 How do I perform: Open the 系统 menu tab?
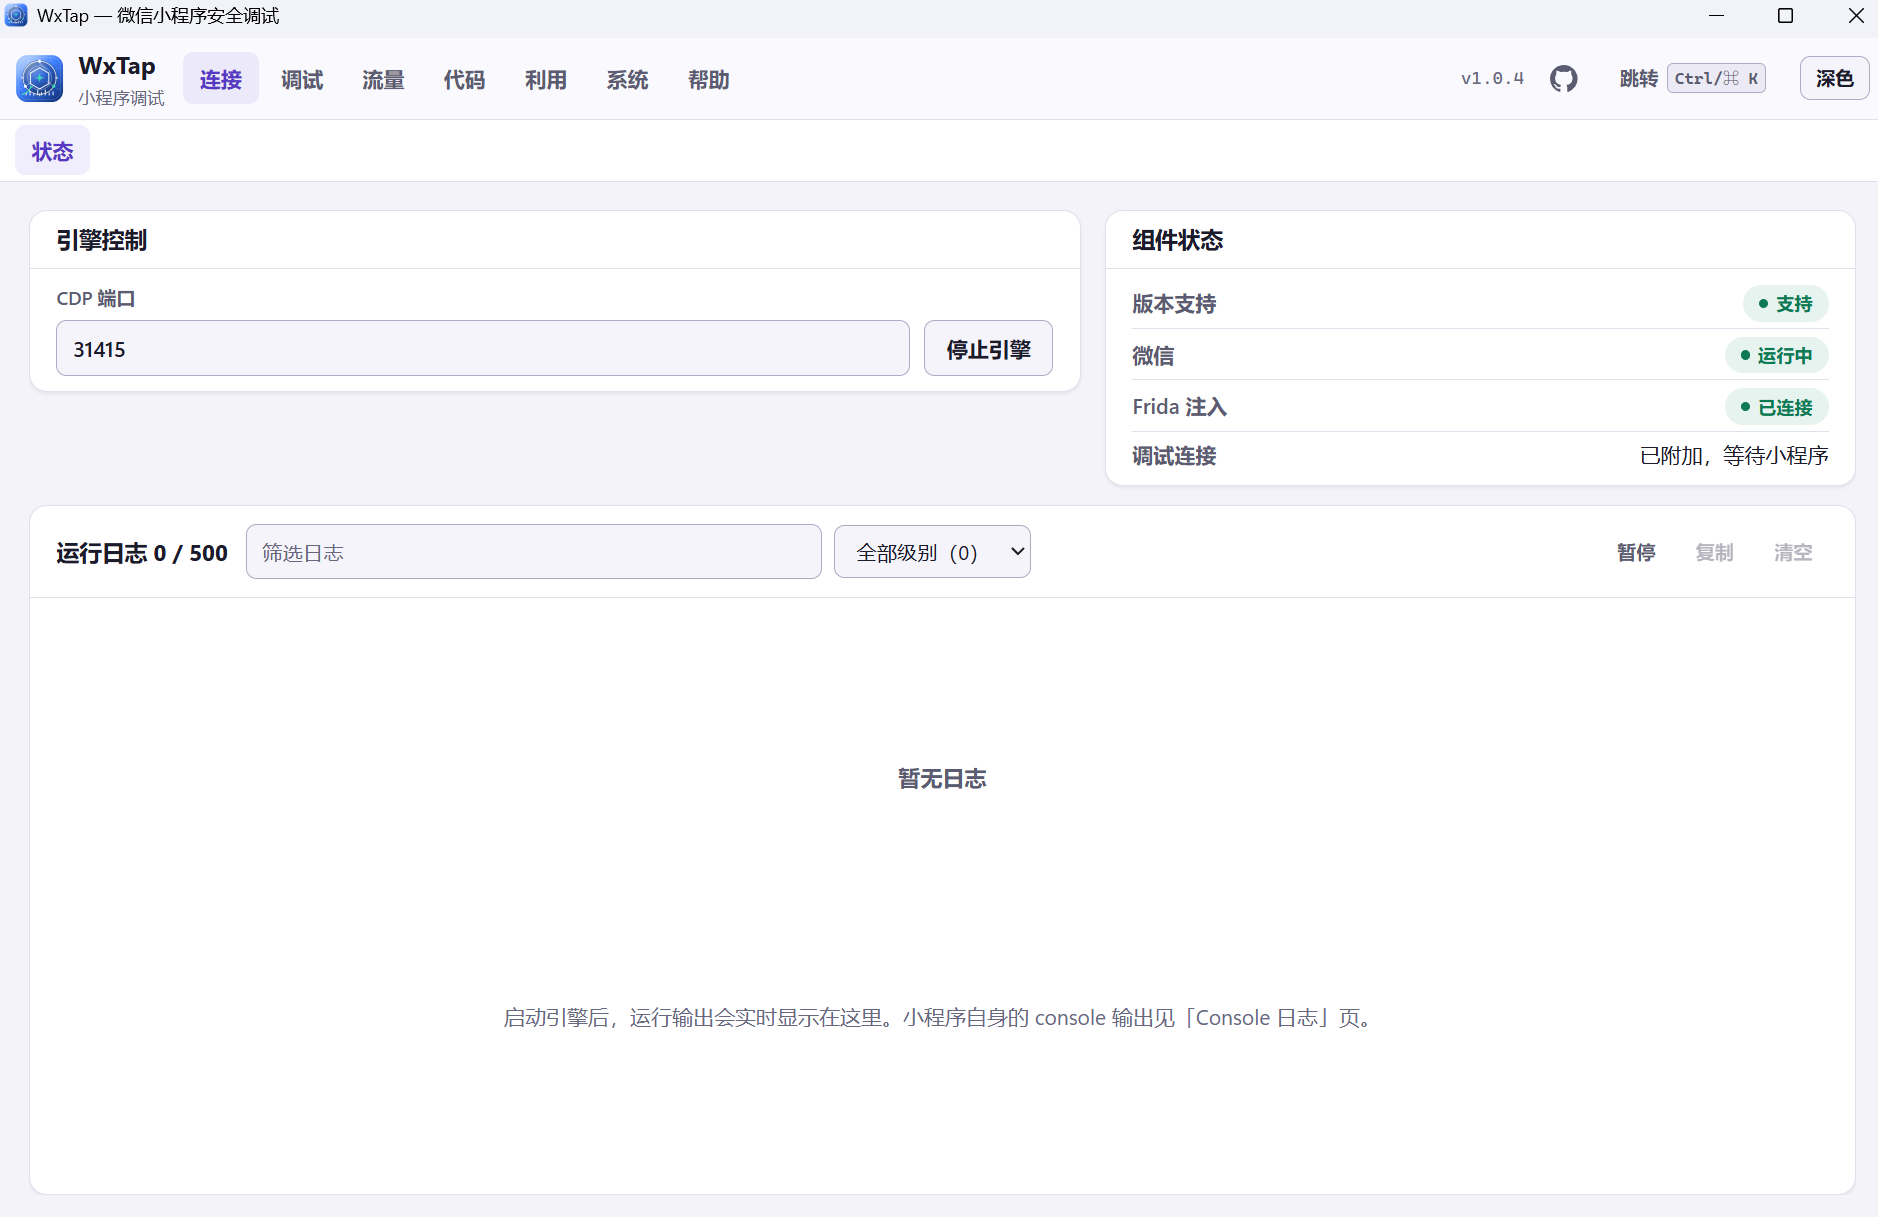(x=627, y=79)
